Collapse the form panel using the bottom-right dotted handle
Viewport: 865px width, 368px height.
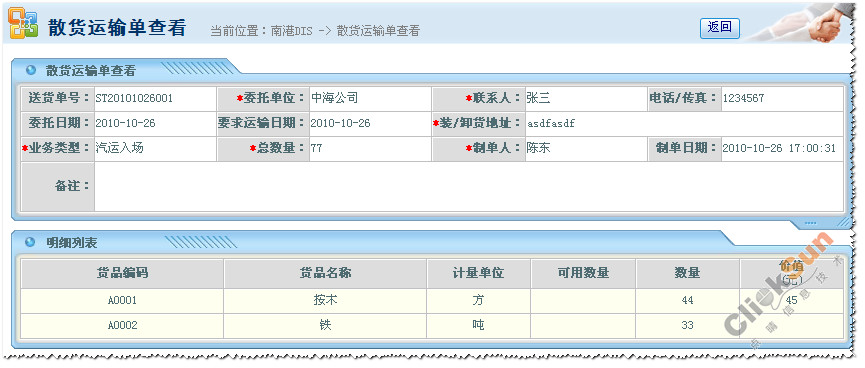coord(810,223)
